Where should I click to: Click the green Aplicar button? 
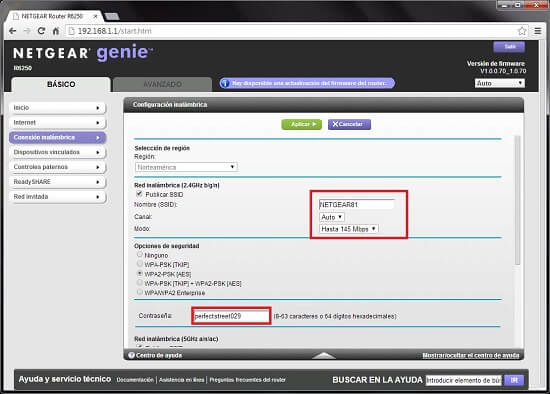301,124
